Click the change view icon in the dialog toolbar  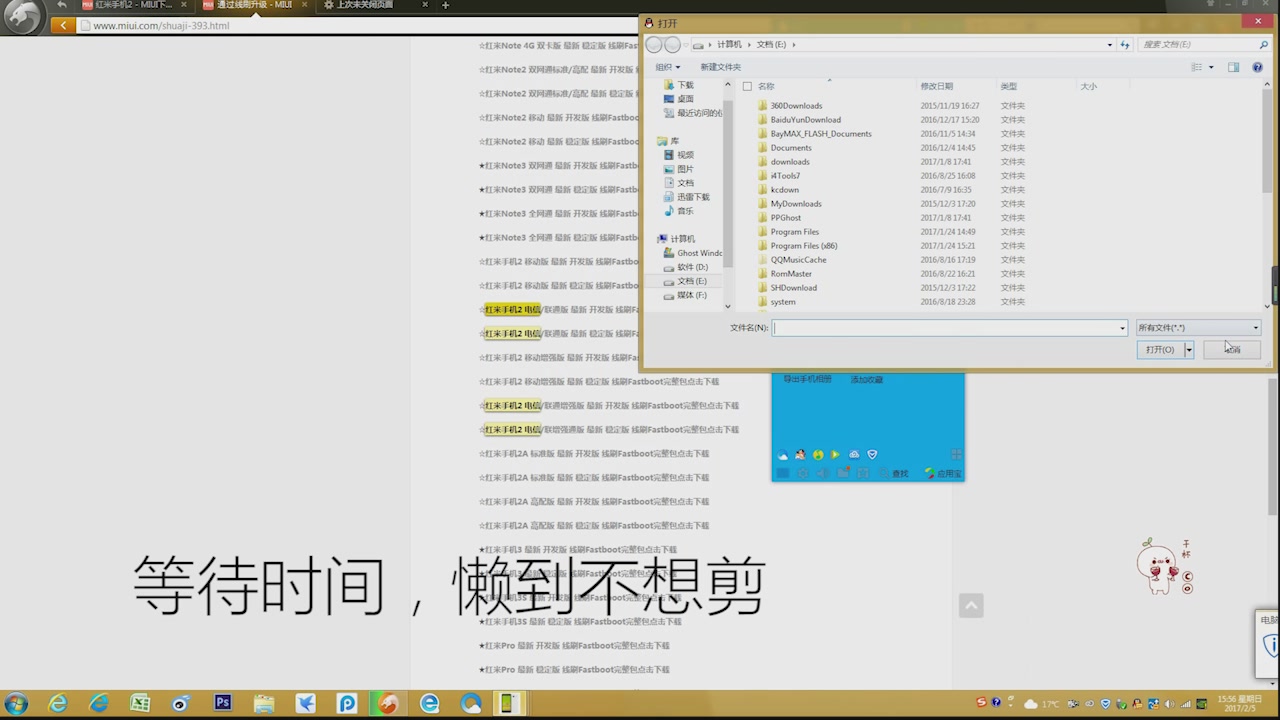(1196, 67)
